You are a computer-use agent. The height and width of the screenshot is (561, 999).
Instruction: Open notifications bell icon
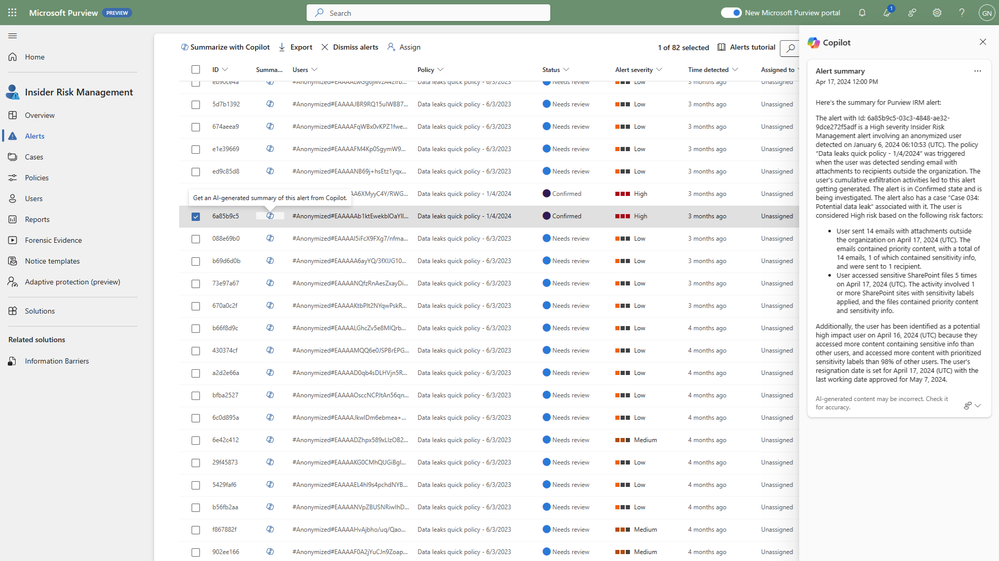(862, 12)
